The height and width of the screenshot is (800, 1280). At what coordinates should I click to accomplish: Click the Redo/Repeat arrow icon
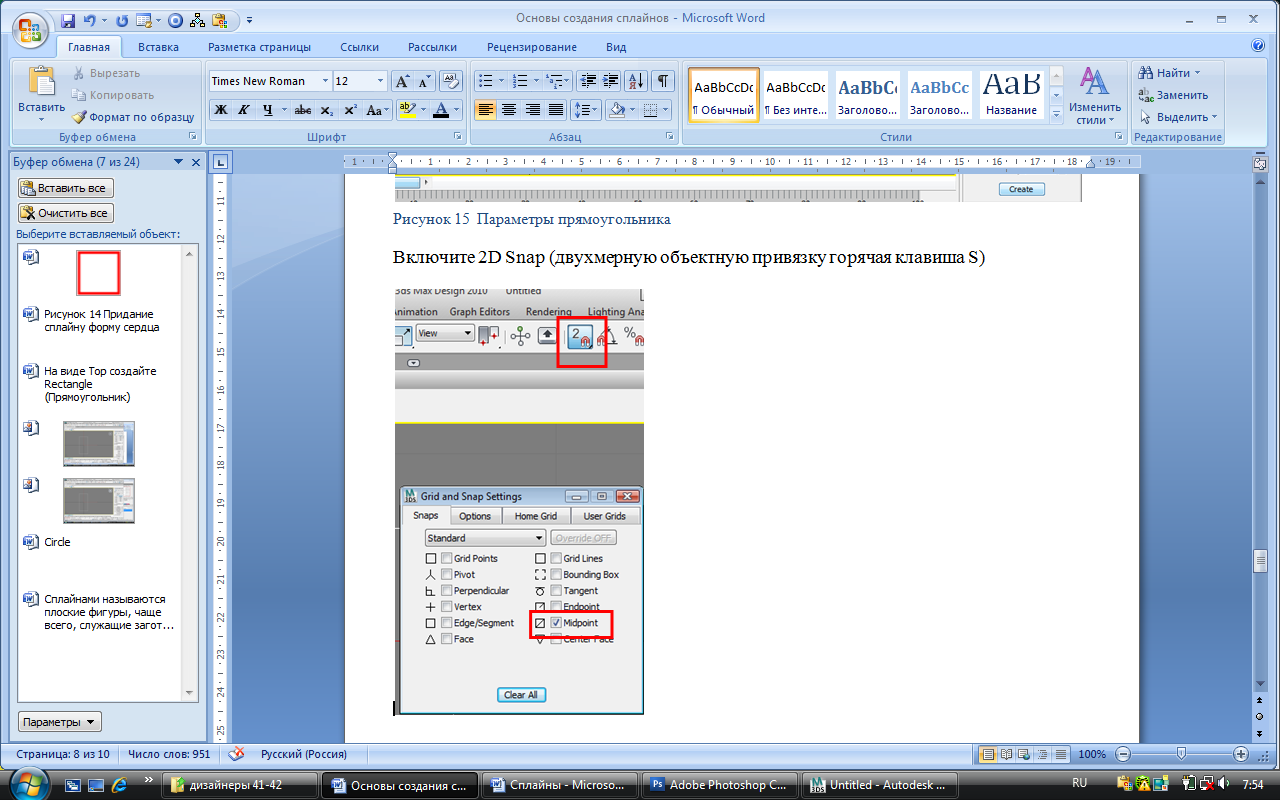point(122,19)
